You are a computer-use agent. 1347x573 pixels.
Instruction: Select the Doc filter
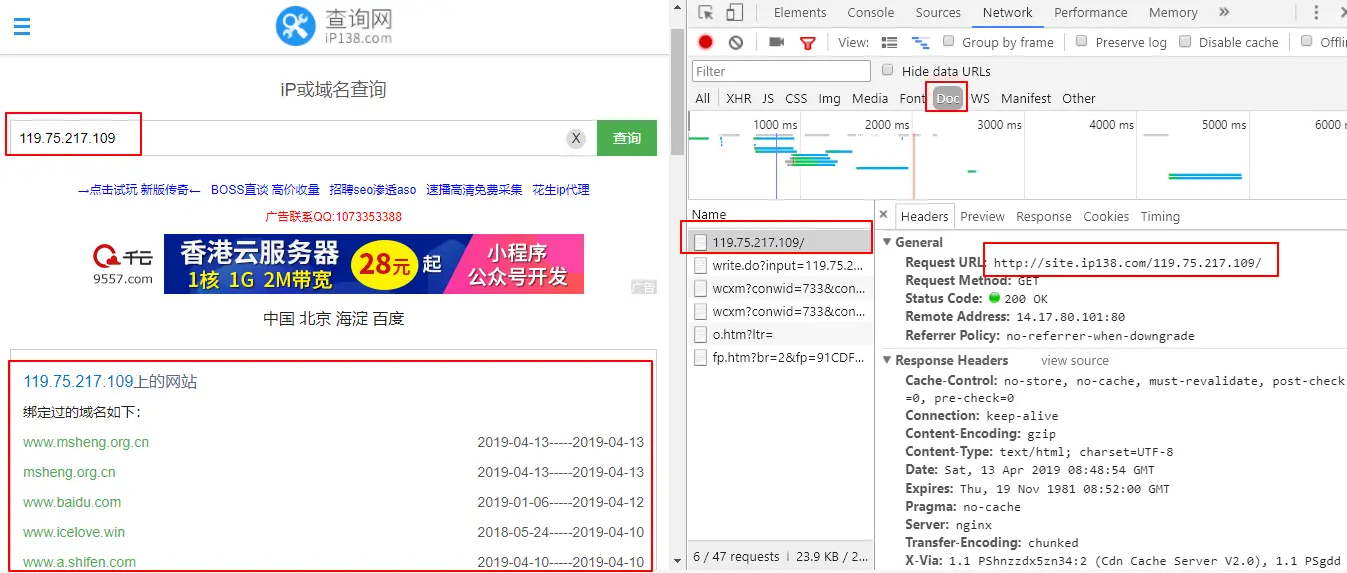pyautogui.click(x=948, y=98)
